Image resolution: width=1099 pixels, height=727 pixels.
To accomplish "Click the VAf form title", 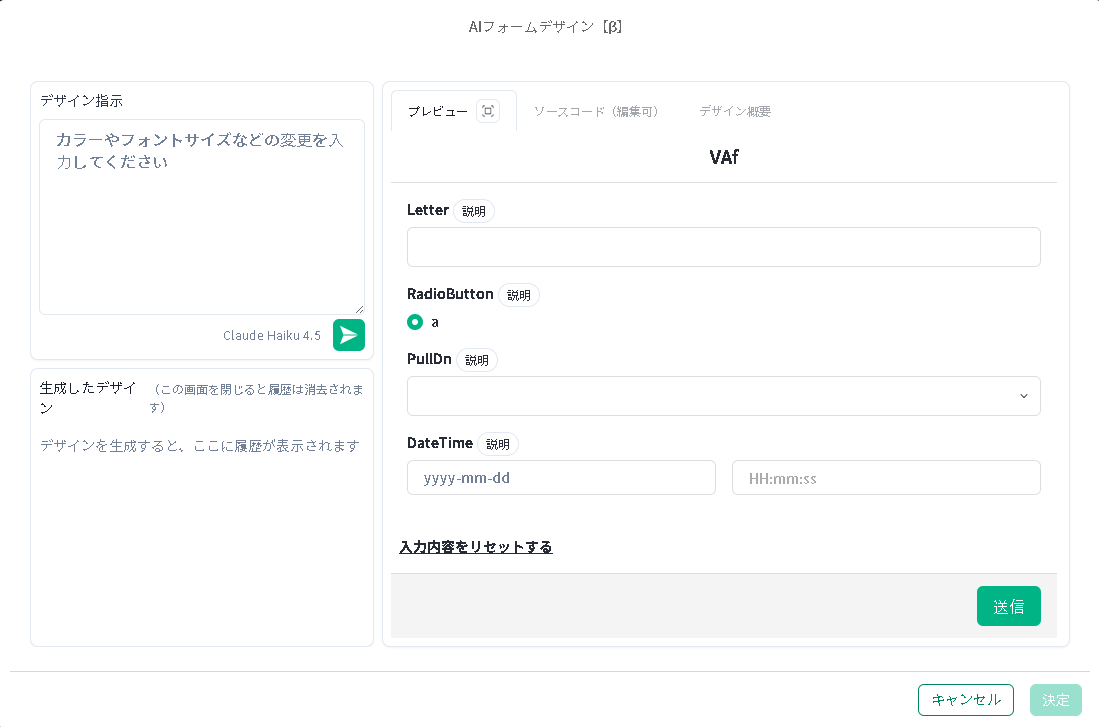I will [723, 157].
